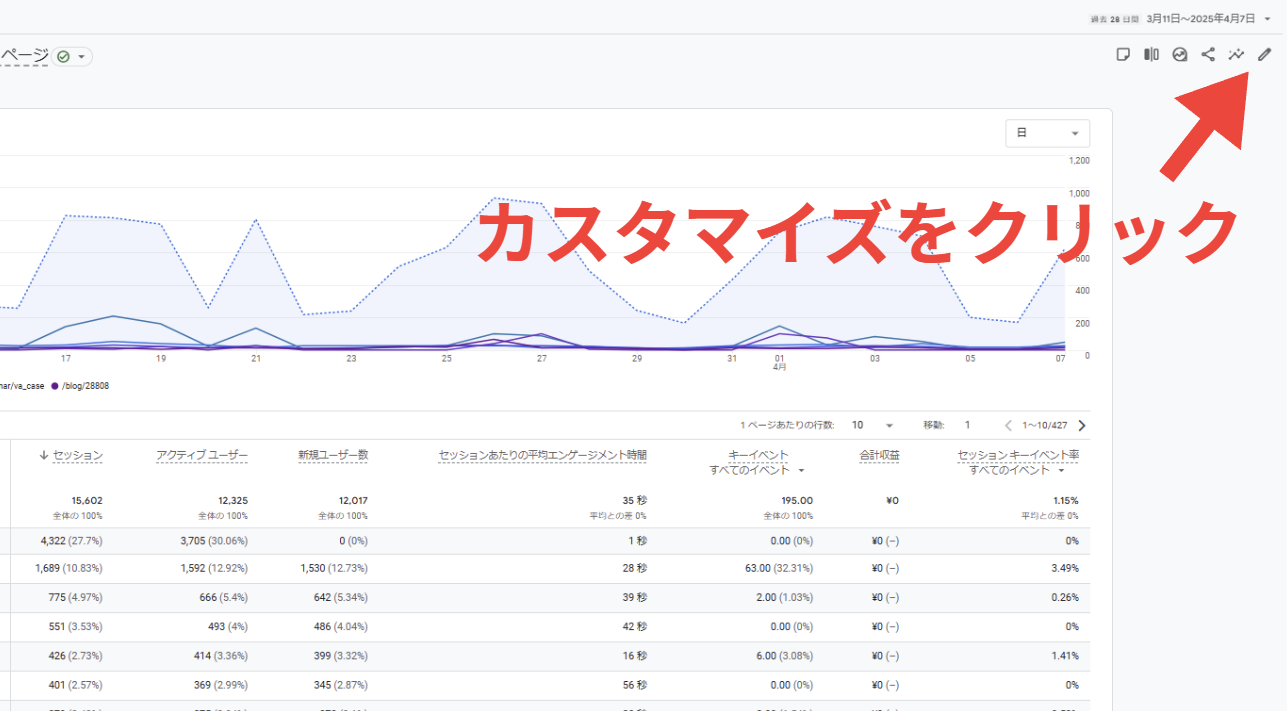The width and height of the screenshot is (1287, 711).
Task: Expand すべてのイベント dropdown under セッションキーイベント率
Action: pyautogui.click(x=1024, y=470)
